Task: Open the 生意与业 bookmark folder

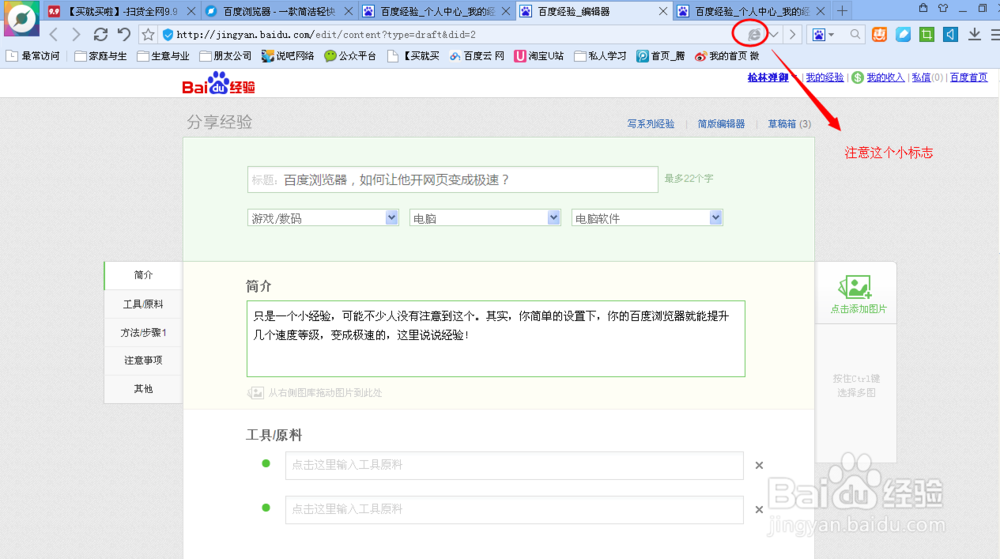Action: (x=163, y=56)
